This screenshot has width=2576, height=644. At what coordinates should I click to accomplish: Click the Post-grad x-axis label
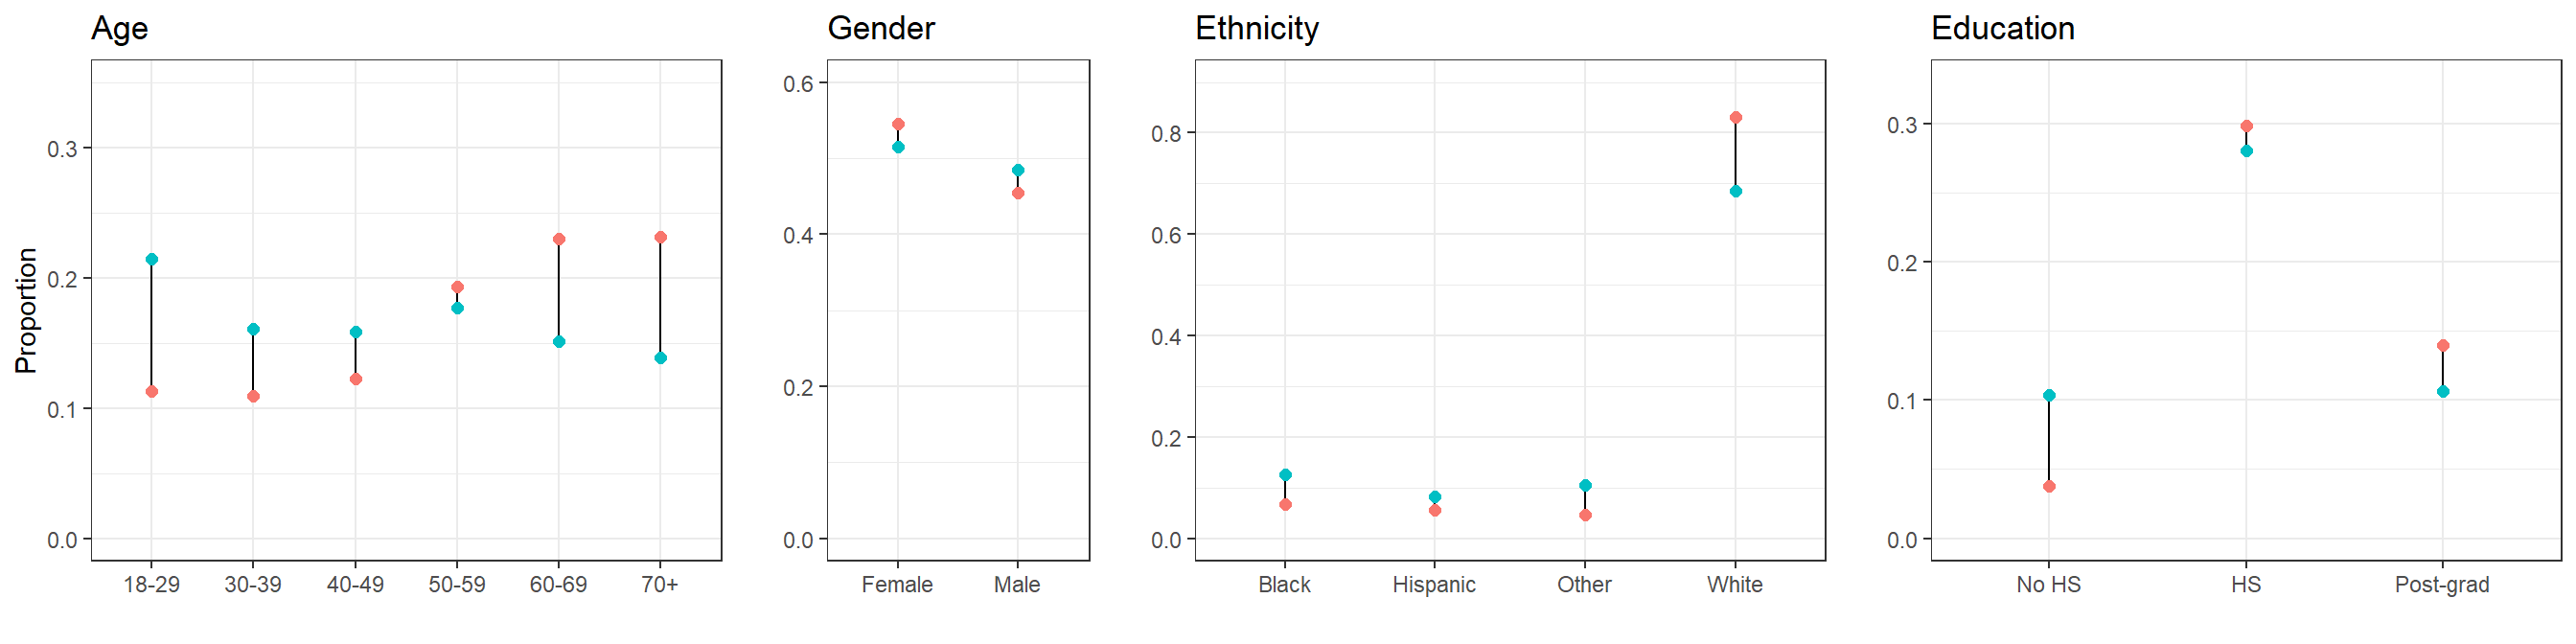point(2442,585)
